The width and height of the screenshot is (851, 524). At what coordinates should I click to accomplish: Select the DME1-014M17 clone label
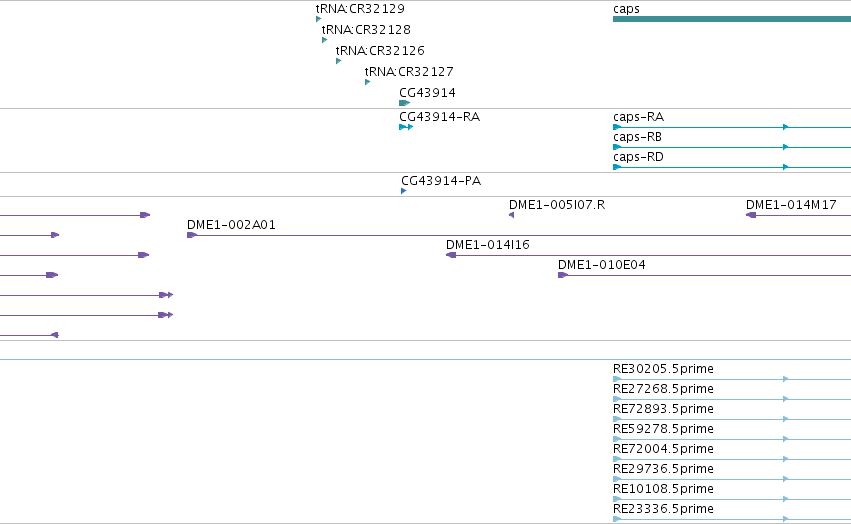click(791, 205)
